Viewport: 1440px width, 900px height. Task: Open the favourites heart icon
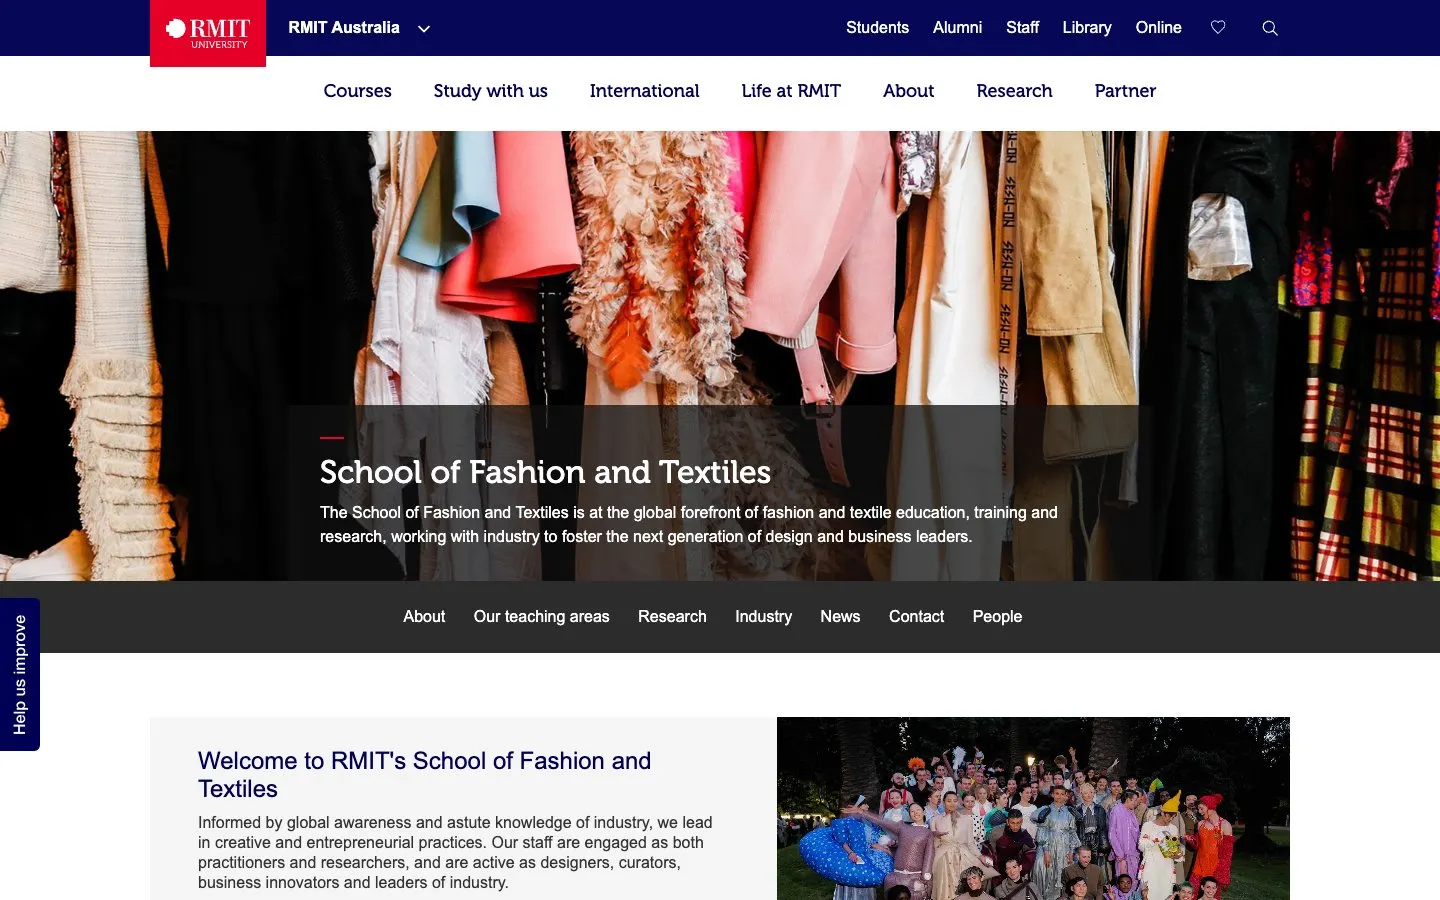tap(1218, 28)
